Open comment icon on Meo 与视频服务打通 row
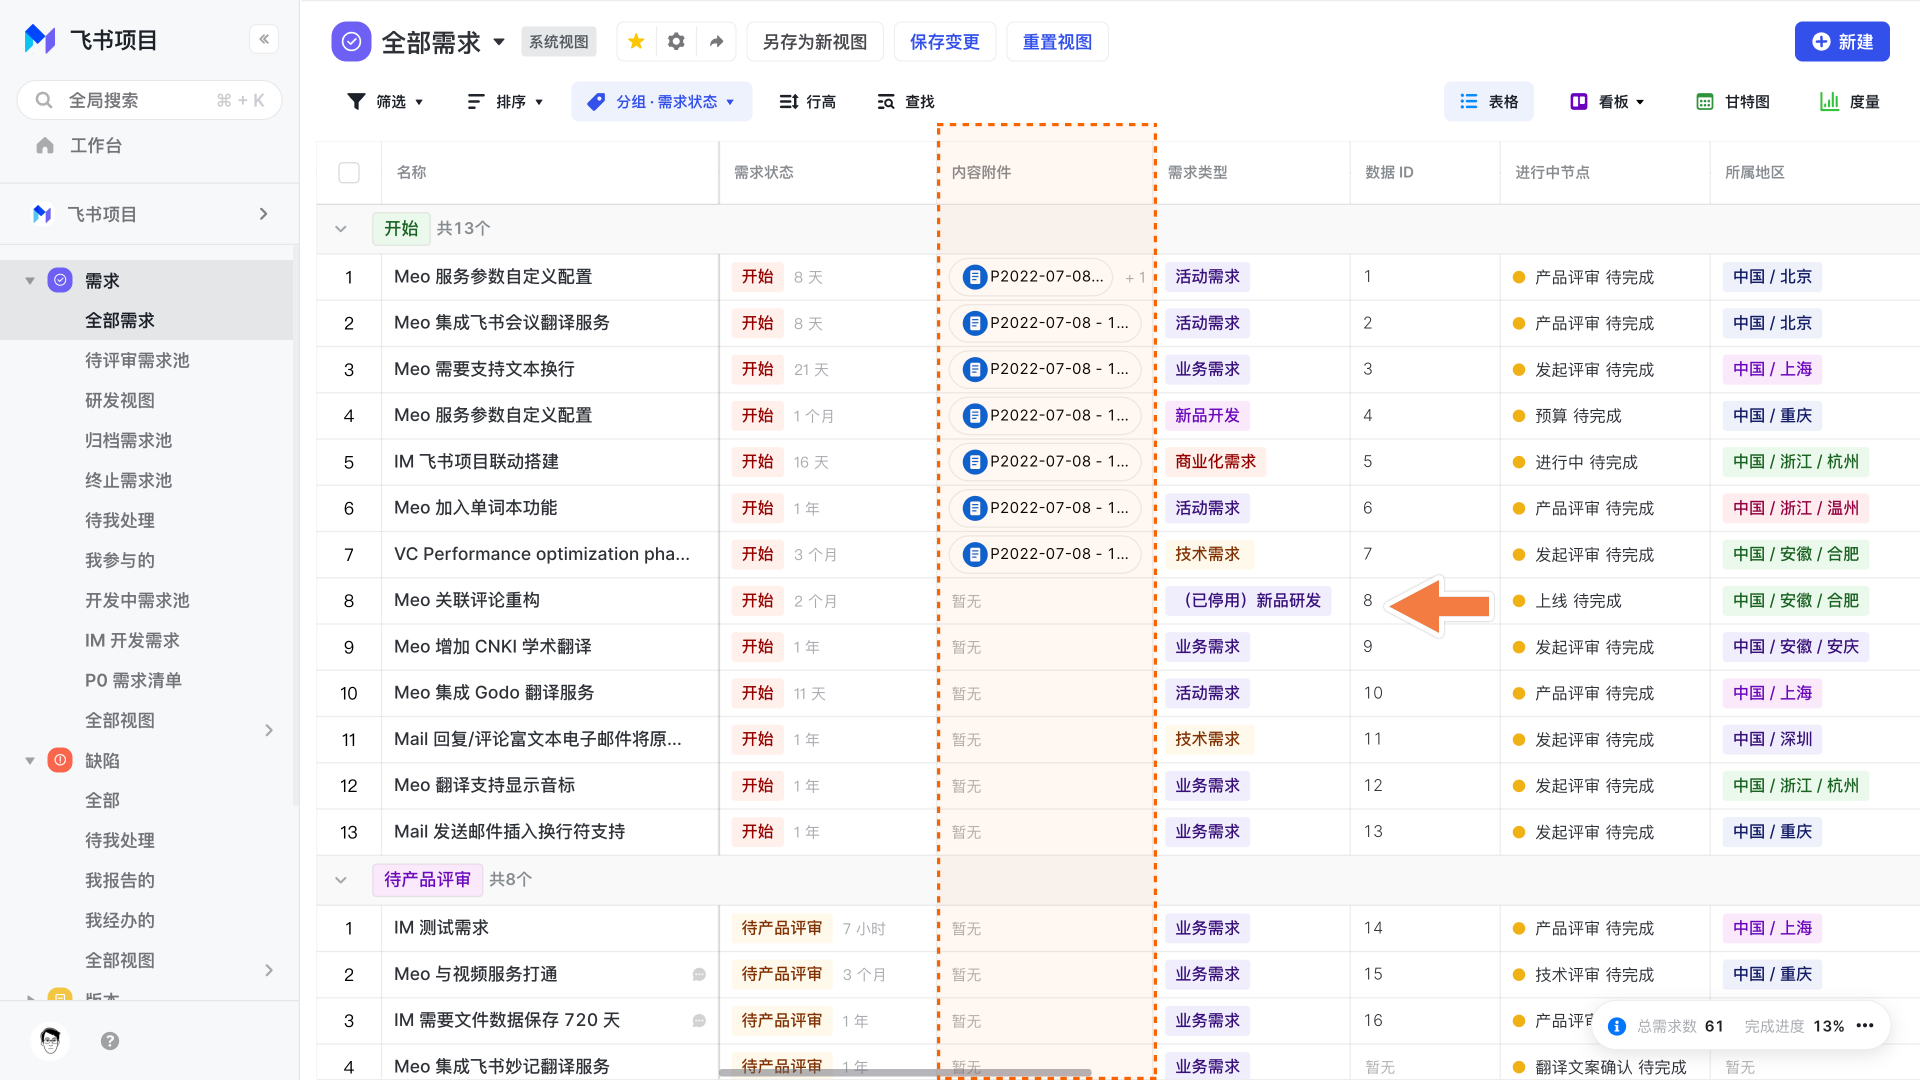The width and height of the screenshot is (1920, 1080). coord(699,974)
